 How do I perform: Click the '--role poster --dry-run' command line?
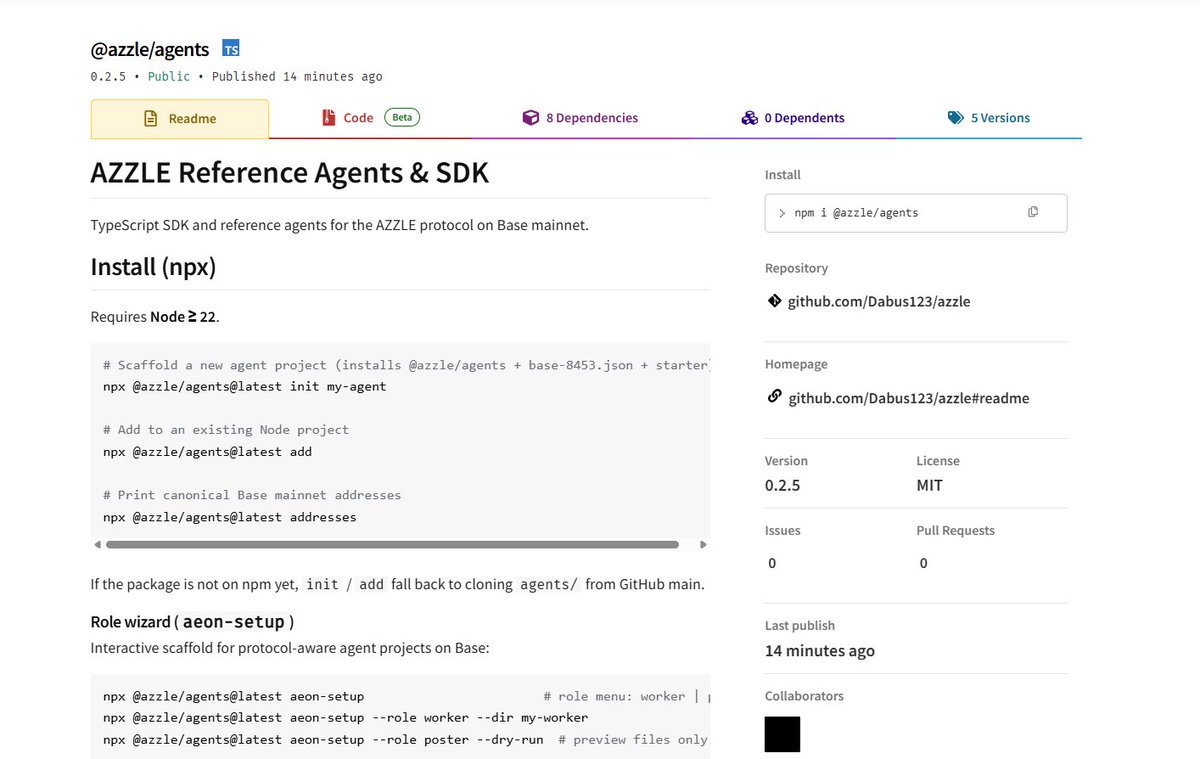coord(323,740)
